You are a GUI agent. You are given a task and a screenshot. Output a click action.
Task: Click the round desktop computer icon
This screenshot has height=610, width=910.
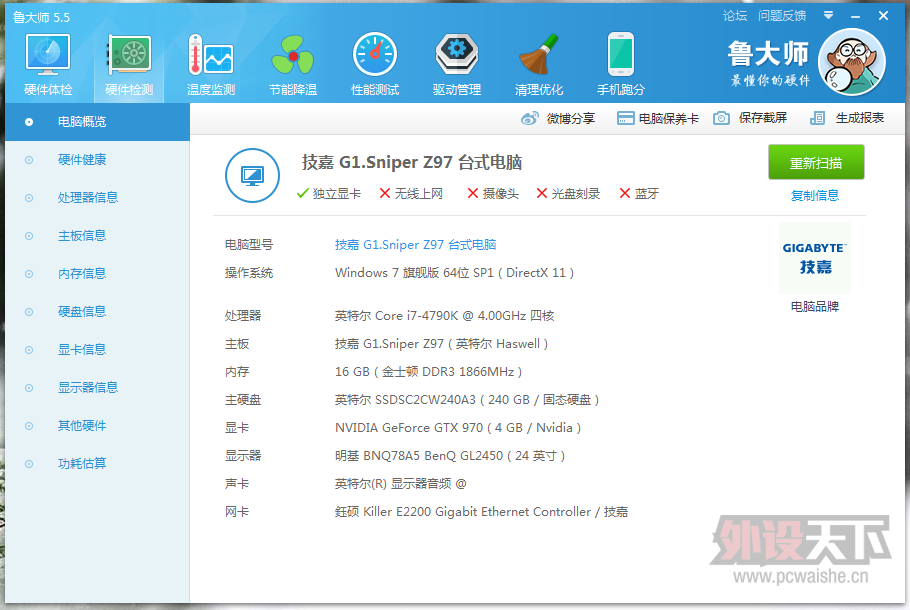coord(252,175)
